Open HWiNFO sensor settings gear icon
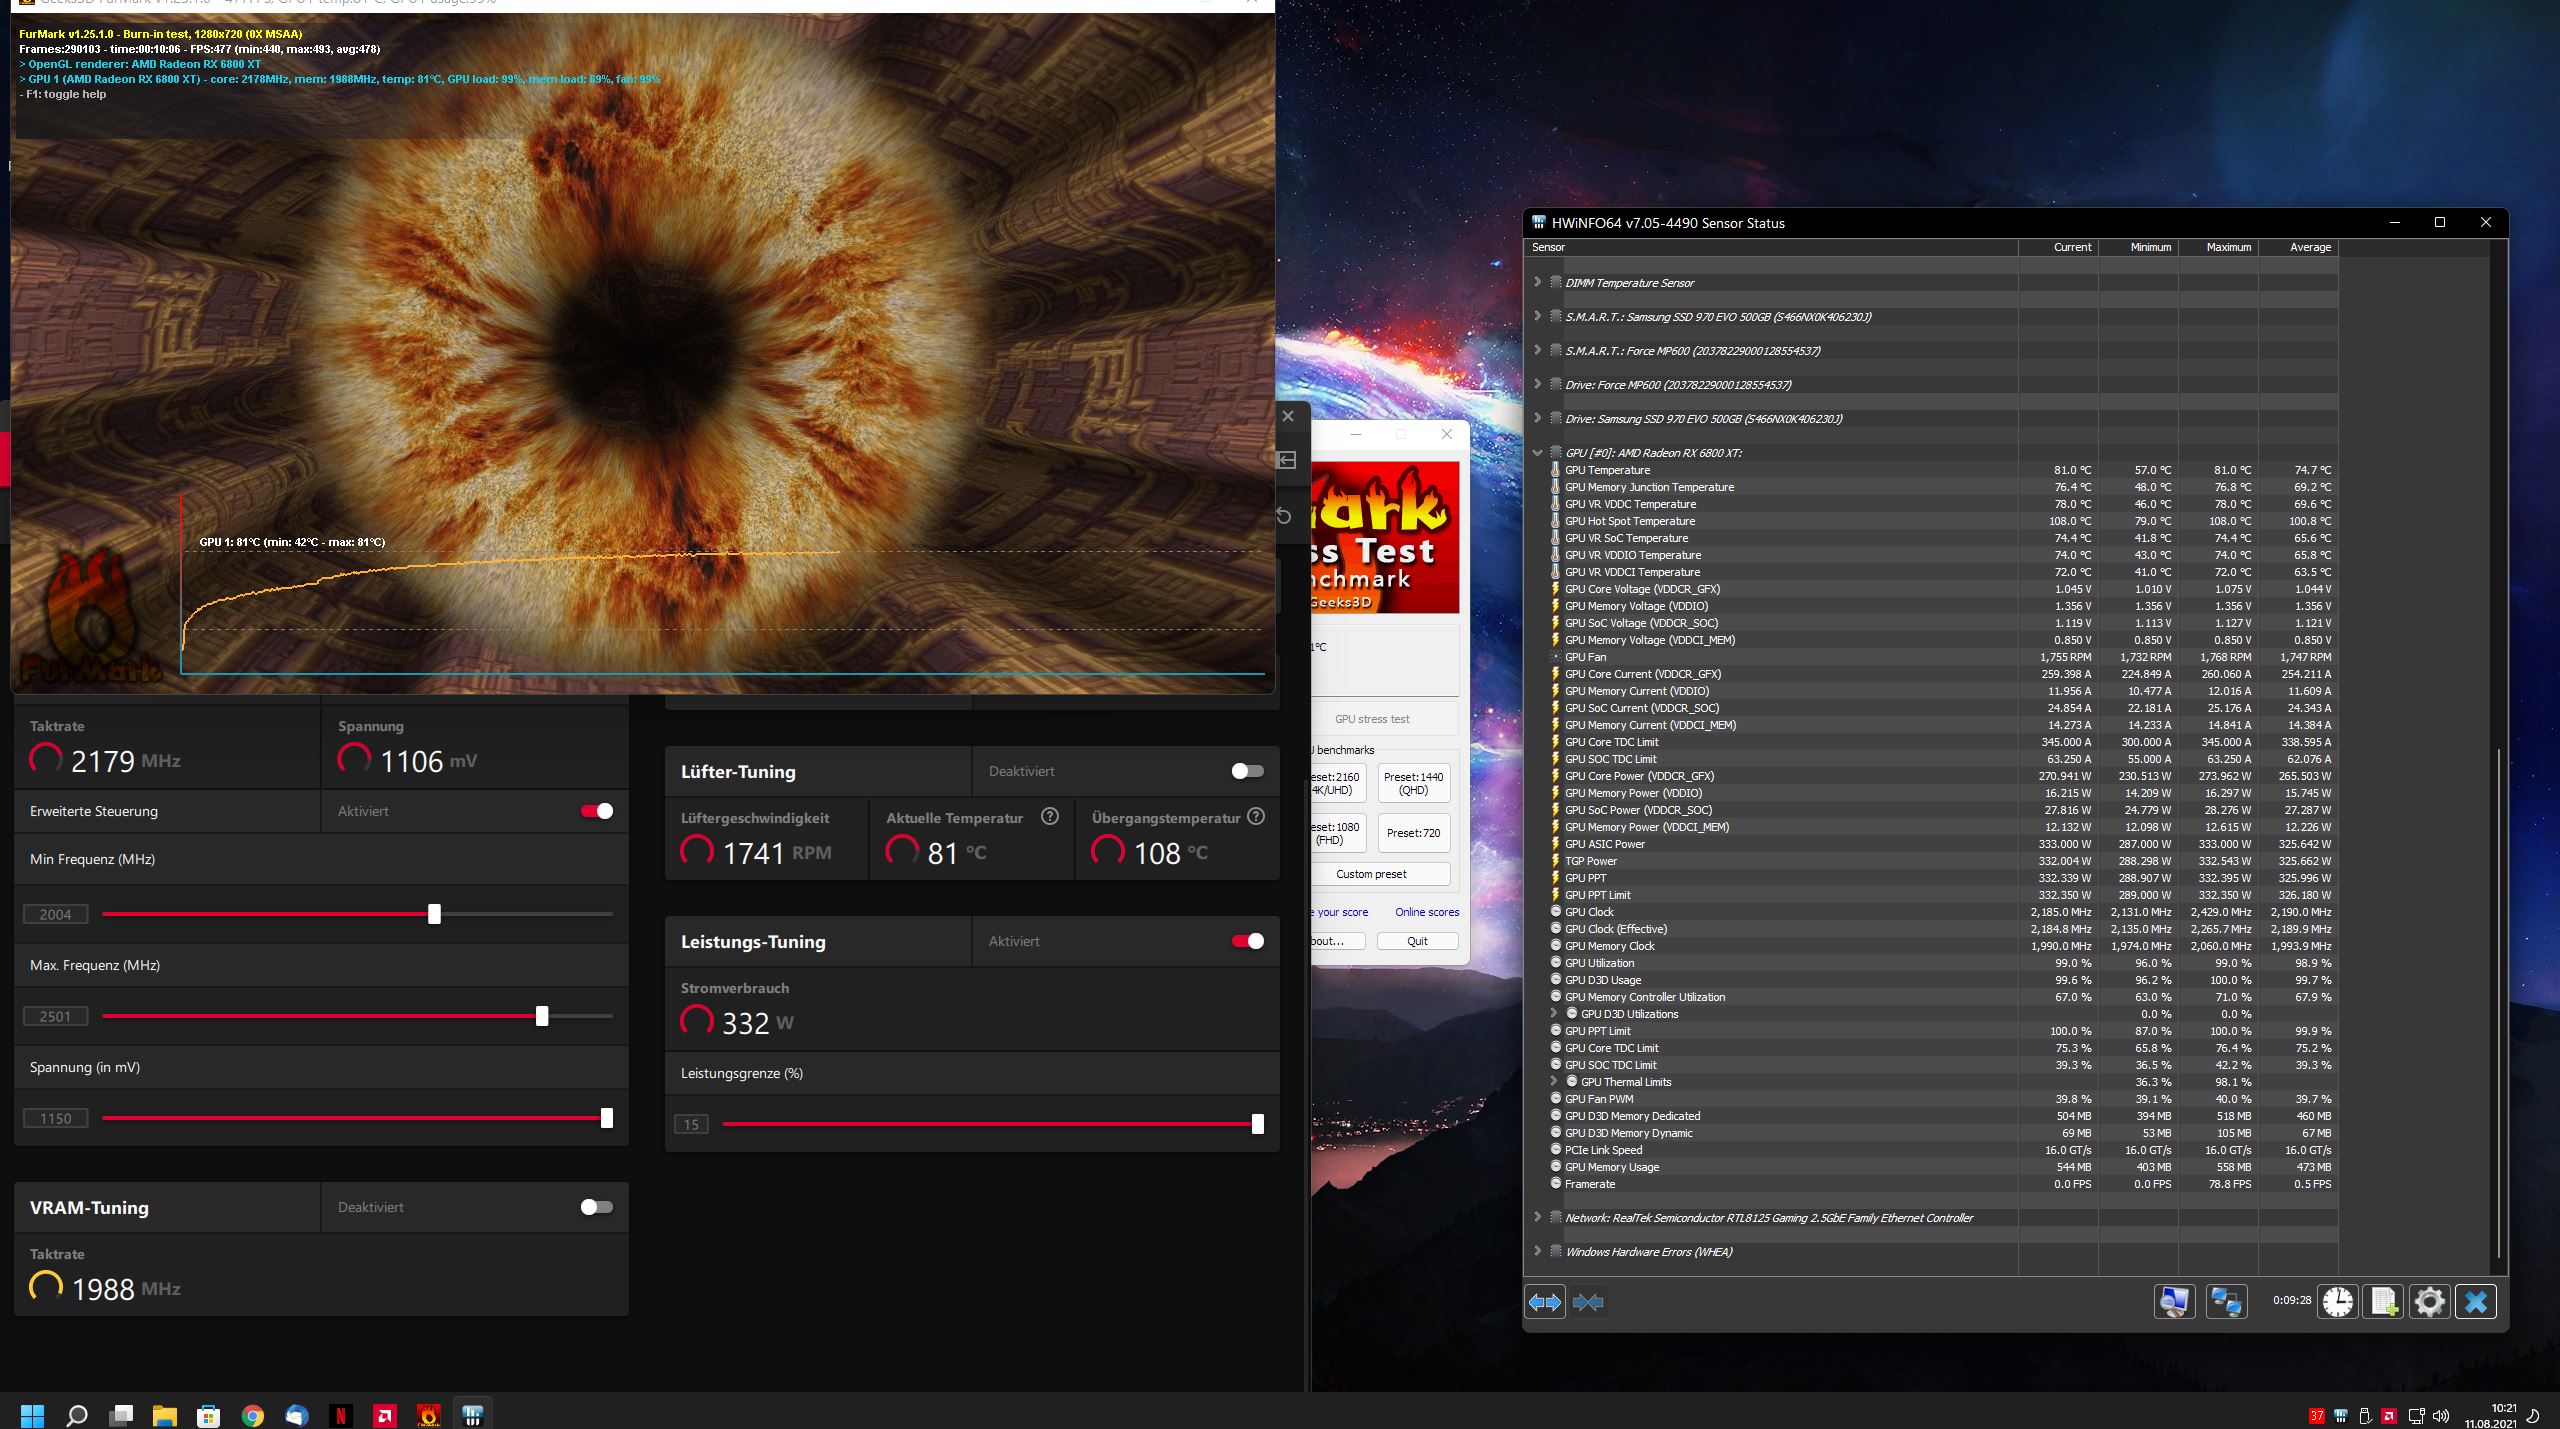The height and width of the screenshot is (1429, 2560). pos(2430,1302)
